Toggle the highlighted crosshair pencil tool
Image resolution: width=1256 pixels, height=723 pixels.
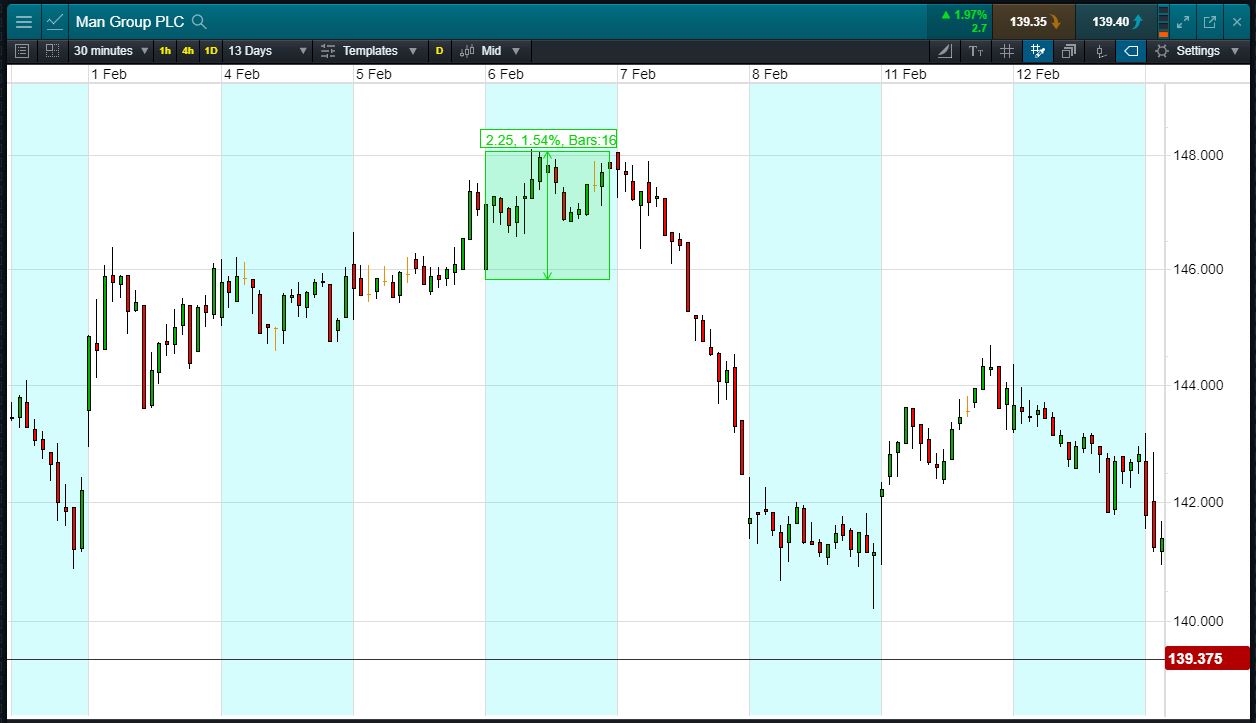coord(1038,51)
